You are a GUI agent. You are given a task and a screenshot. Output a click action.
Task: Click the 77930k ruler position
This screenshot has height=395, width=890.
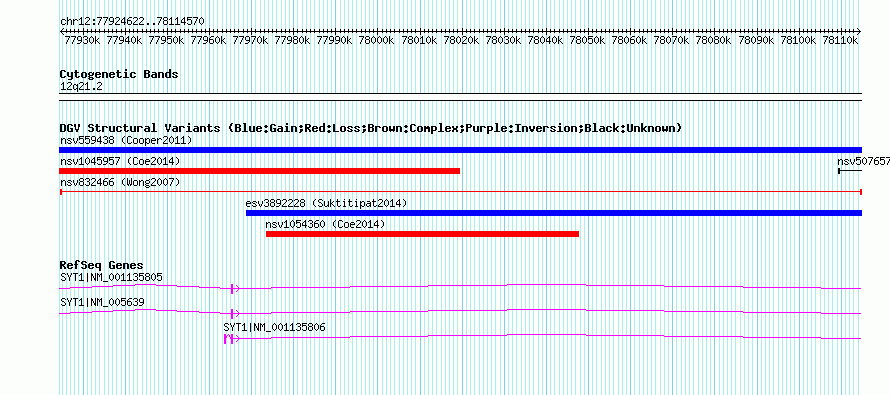[x=82, y=40]
